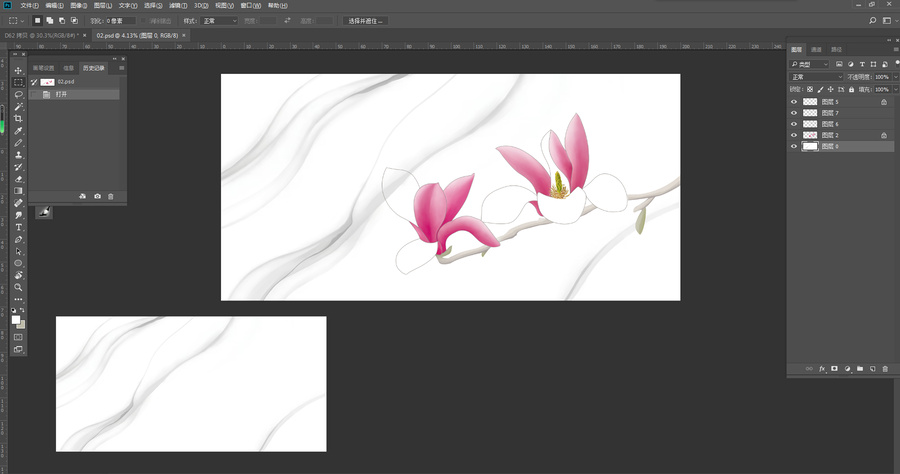Screen dimensions: 900x474
Task: Open 样式 style dropdown in options bar
Action: [x=219, y=21]
